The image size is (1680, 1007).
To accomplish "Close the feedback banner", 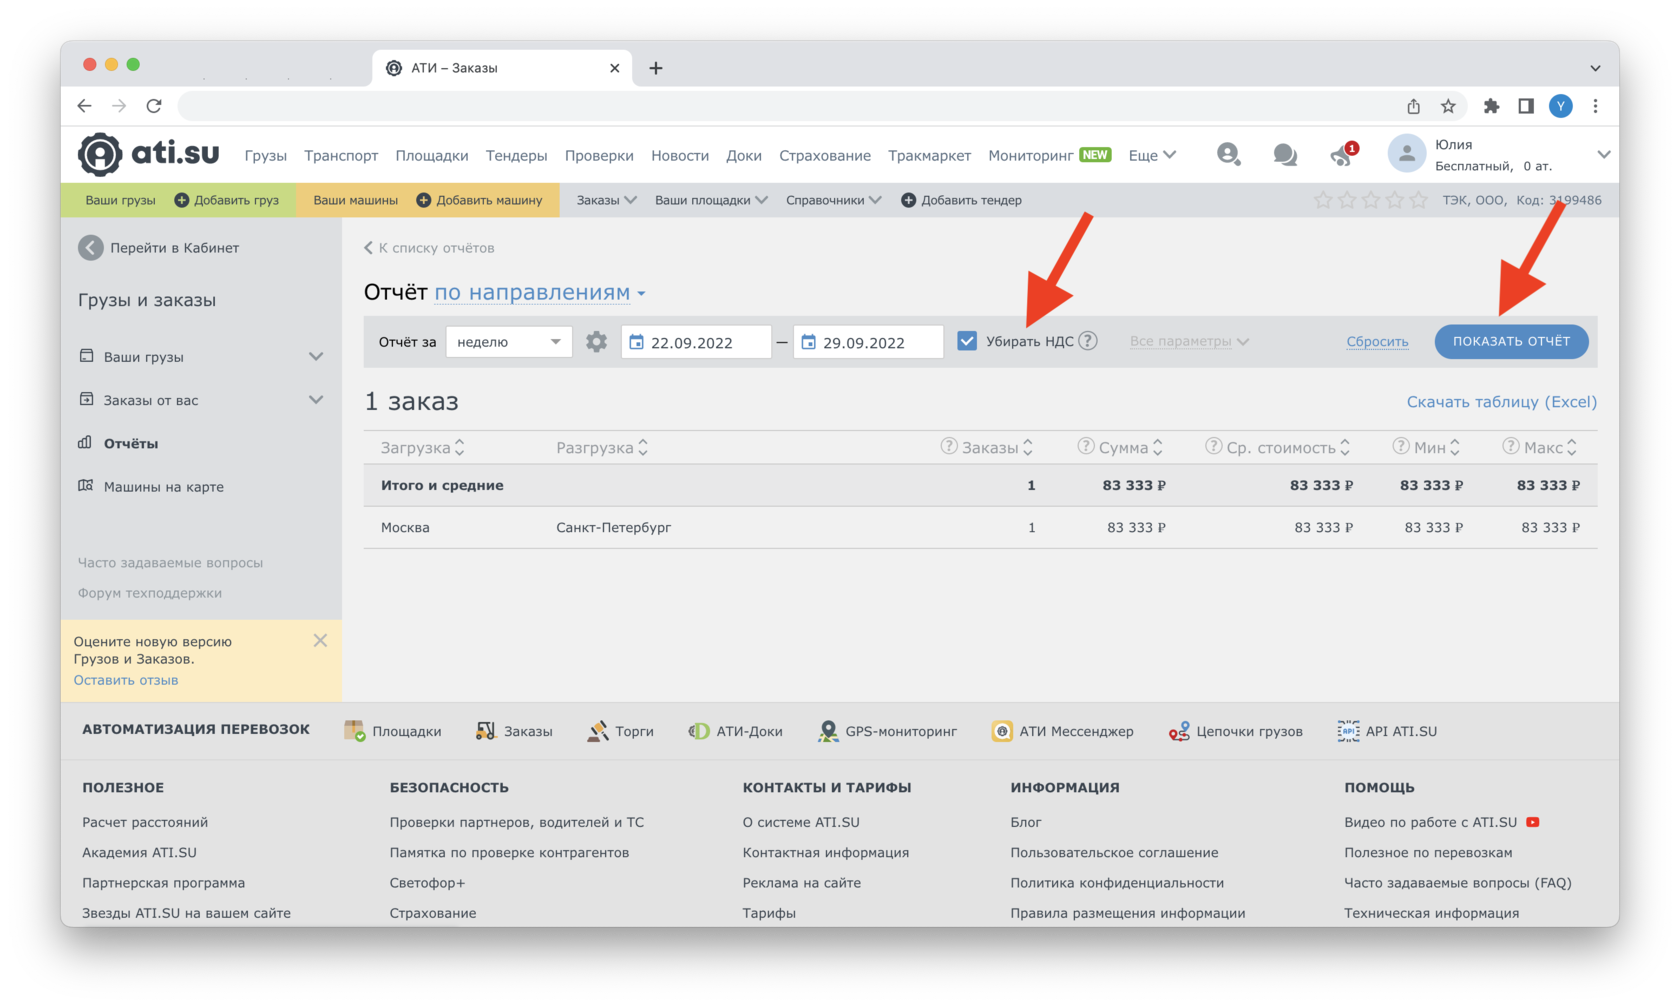I will coord(320,640).
